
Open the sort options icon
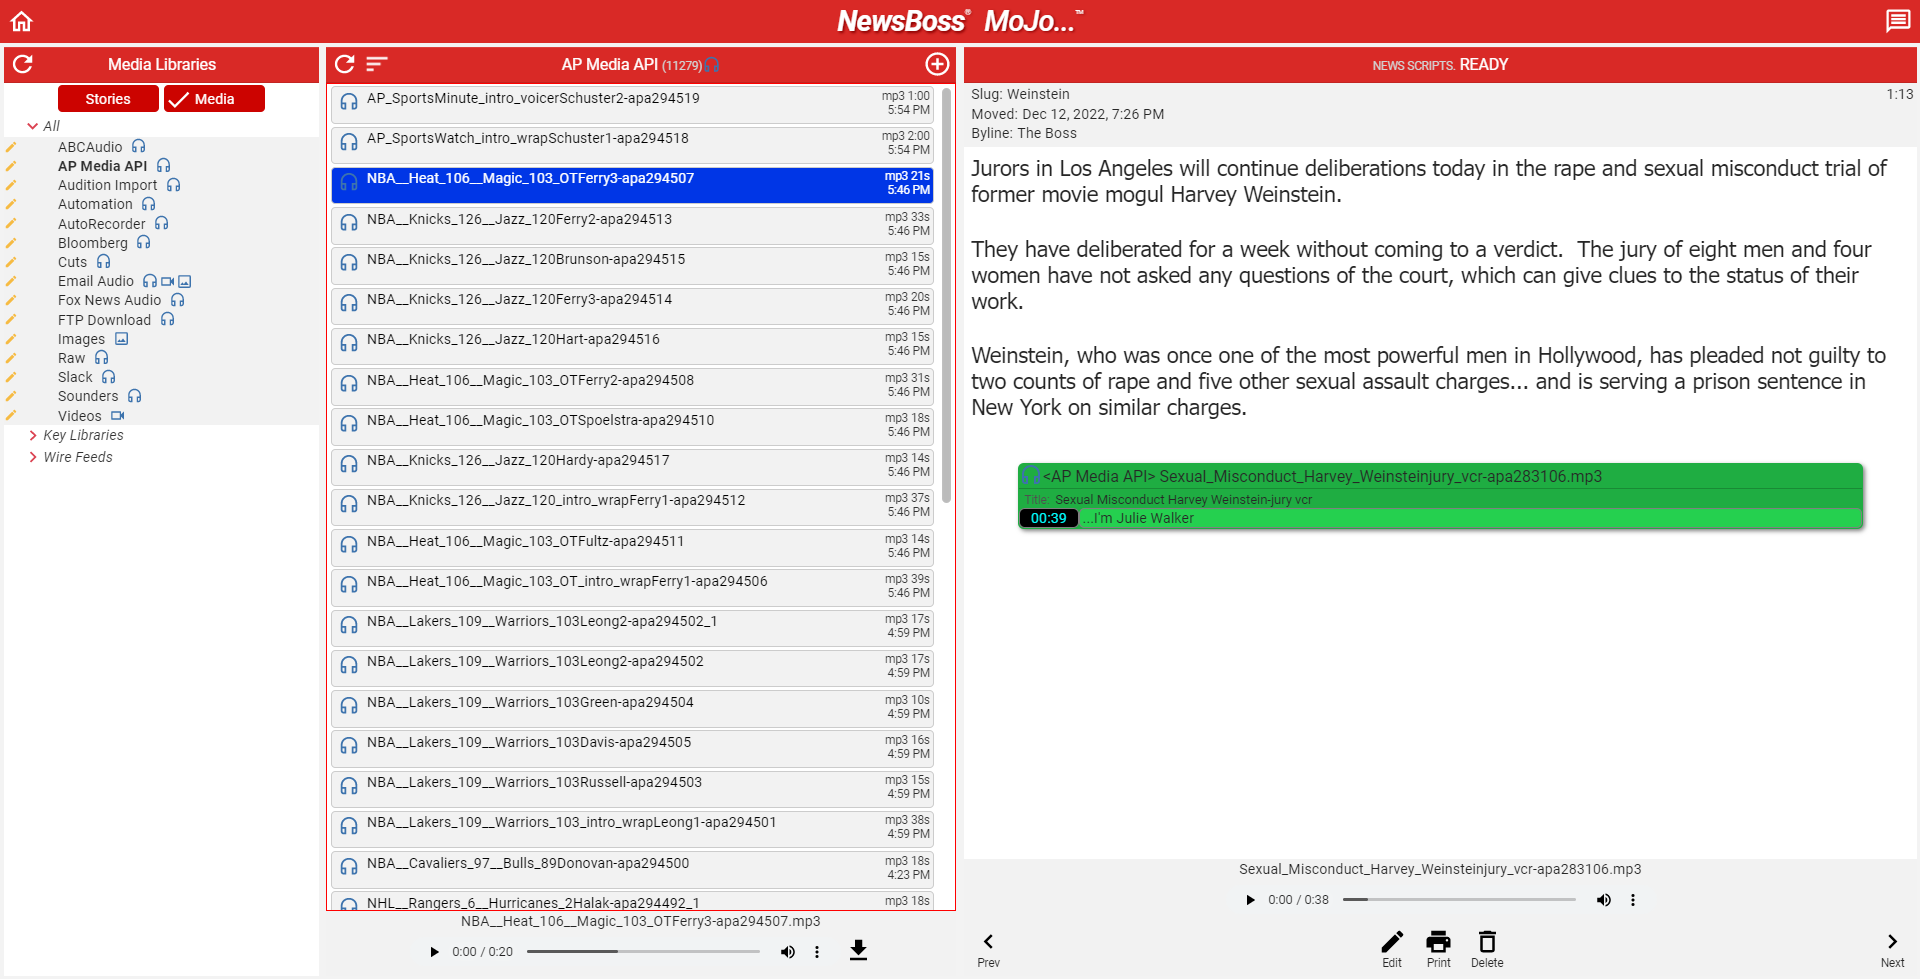click(x=376, y=64)
